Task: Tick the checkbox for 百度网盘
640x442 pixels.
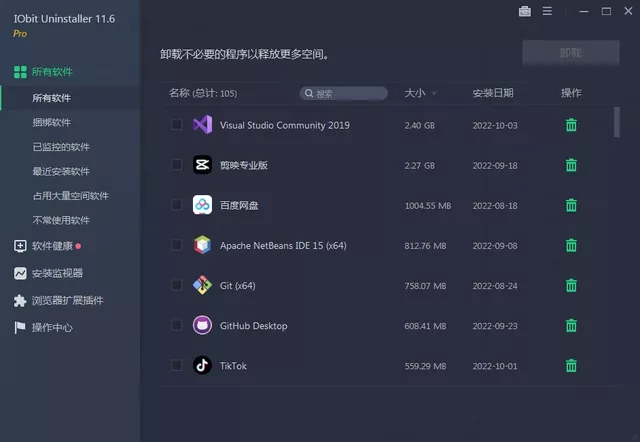Action: [176, 205]
